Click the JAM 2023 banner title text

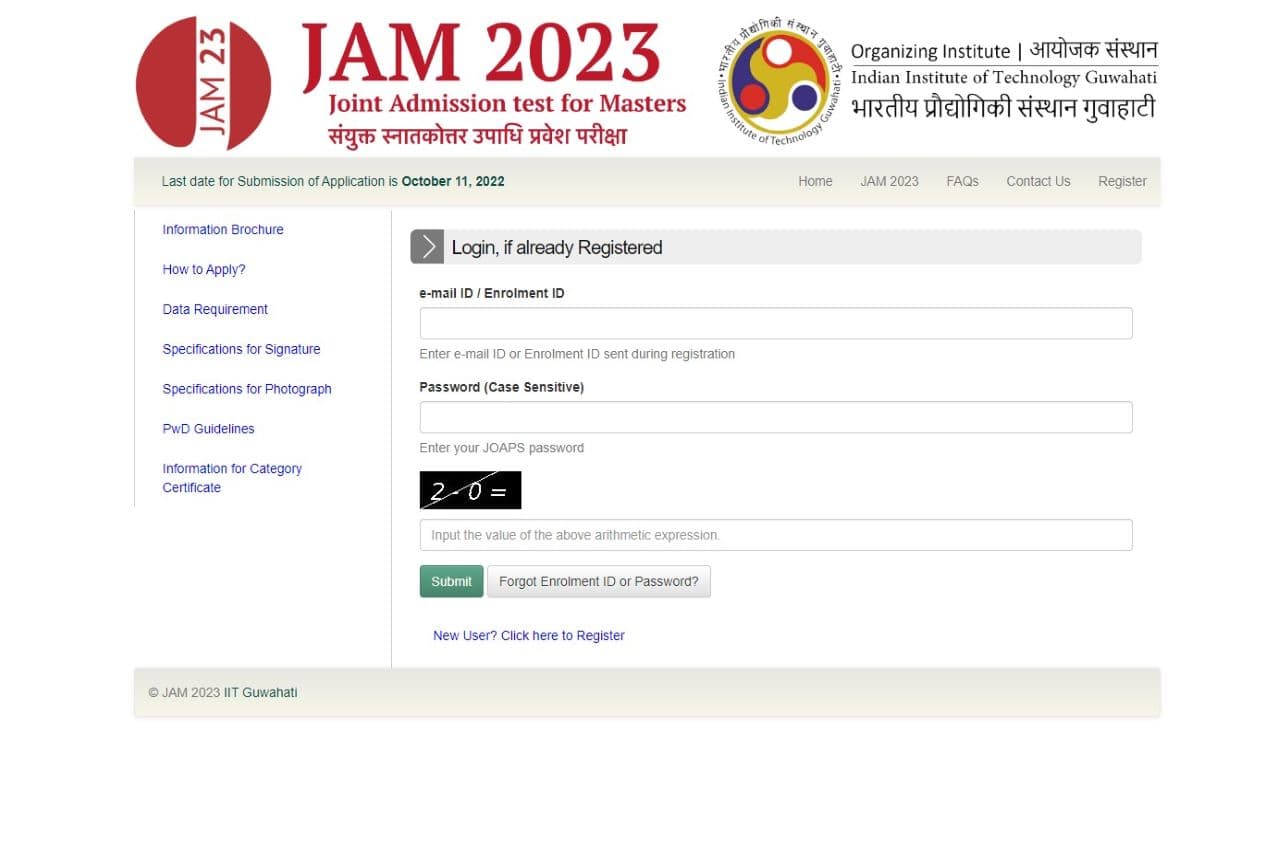[x=480, y=52]
